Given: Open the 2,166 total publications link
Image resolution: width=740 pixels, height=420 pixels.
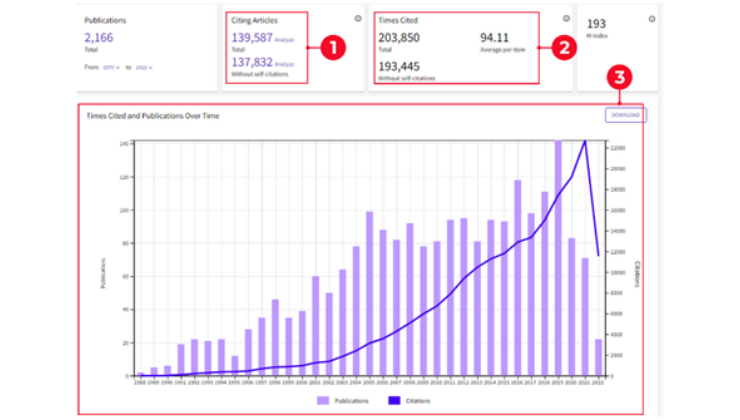Looking at the screenshot, I should [99, 37].
